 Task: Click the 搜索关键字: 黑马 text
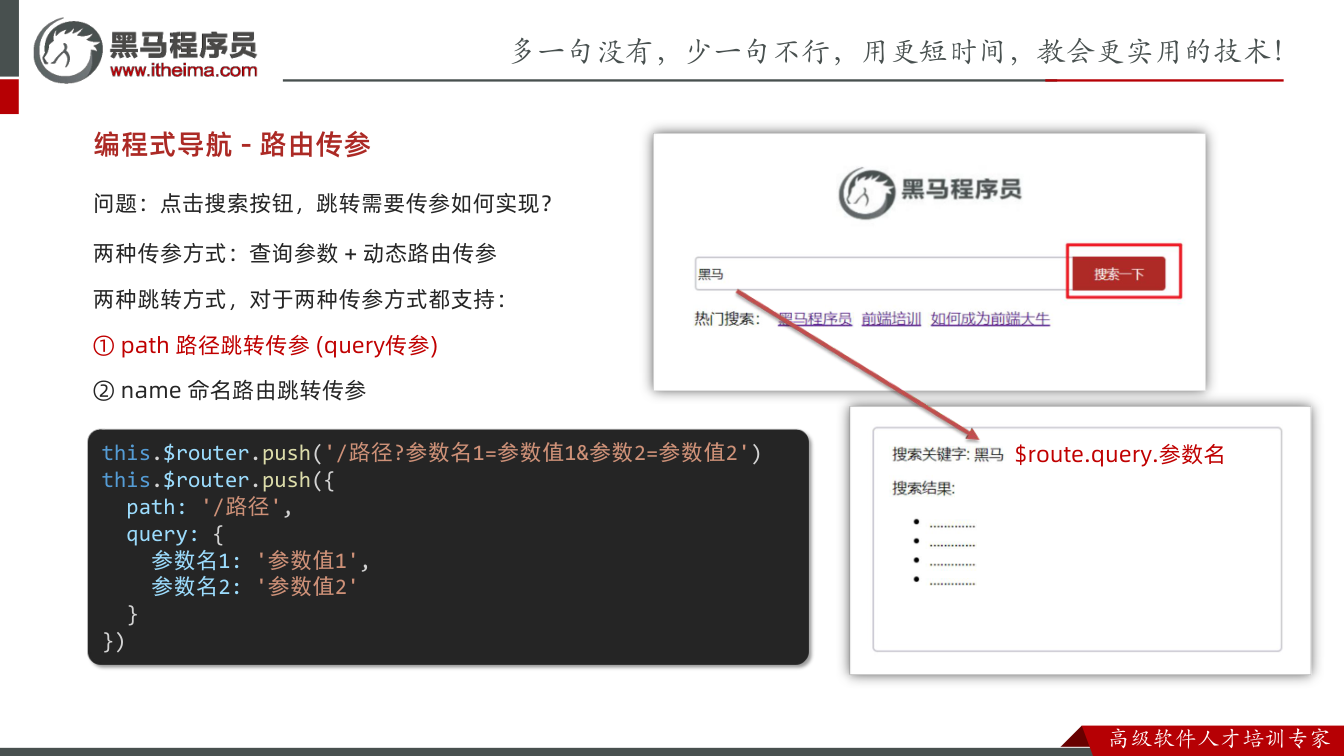[948, 455]
